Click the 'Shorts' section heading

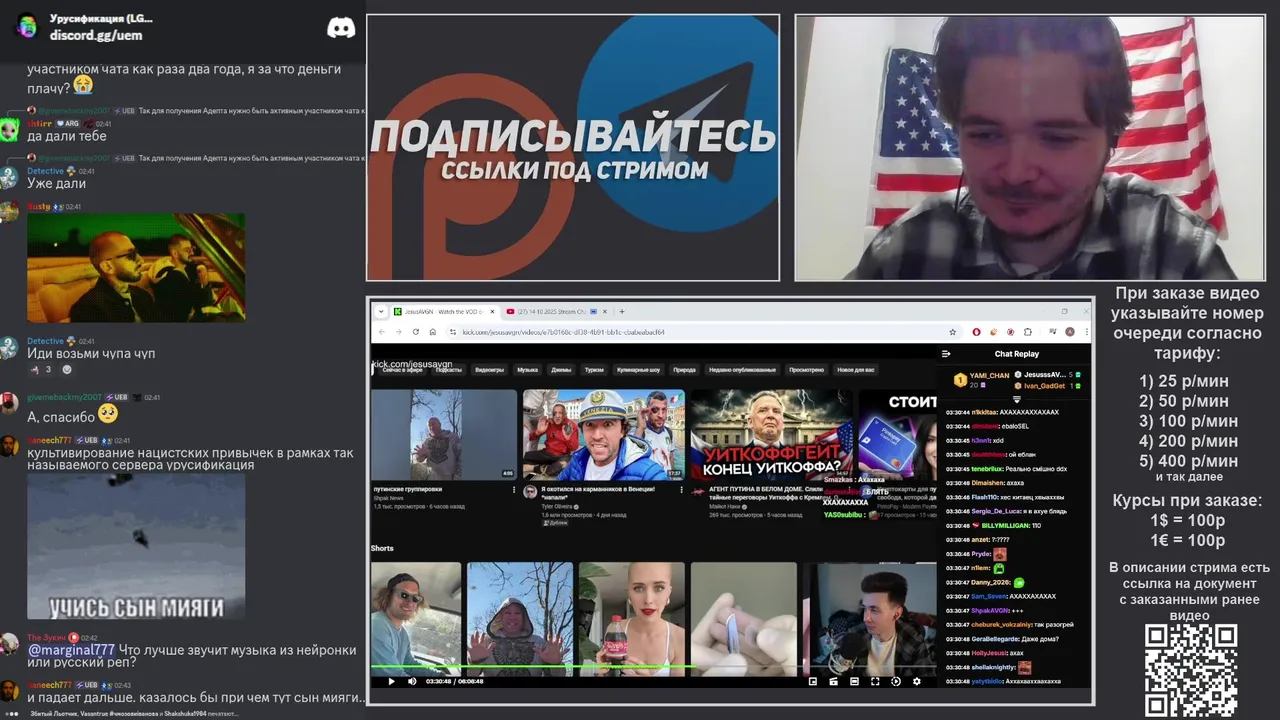(382, 548)
